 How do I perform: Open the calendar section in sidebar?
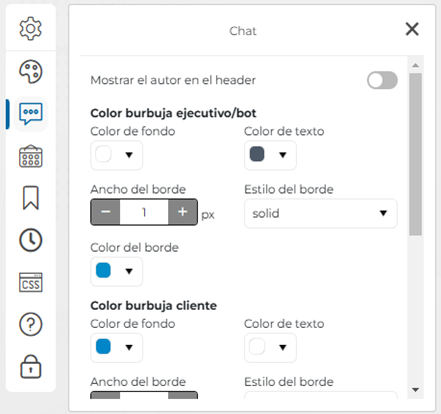click(x=31, y=156)
